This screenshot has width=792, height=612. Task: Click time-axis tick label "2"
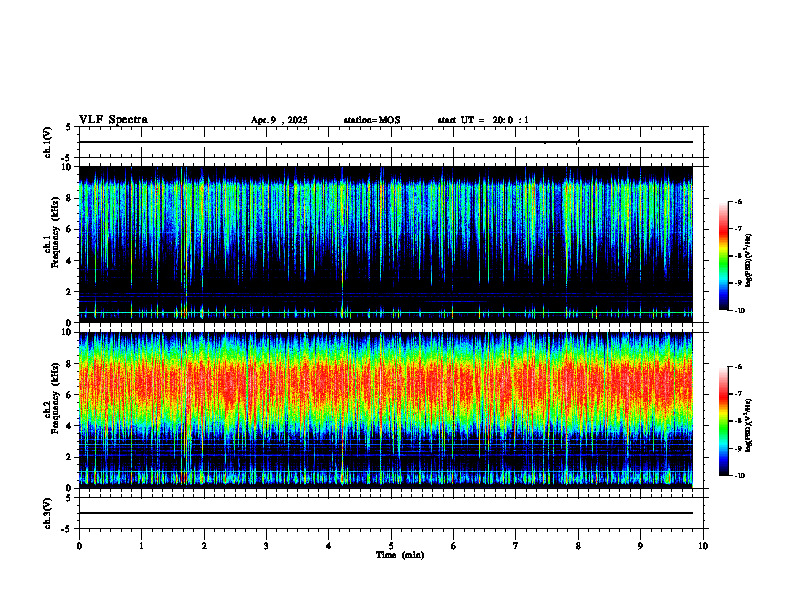[204, 546]
